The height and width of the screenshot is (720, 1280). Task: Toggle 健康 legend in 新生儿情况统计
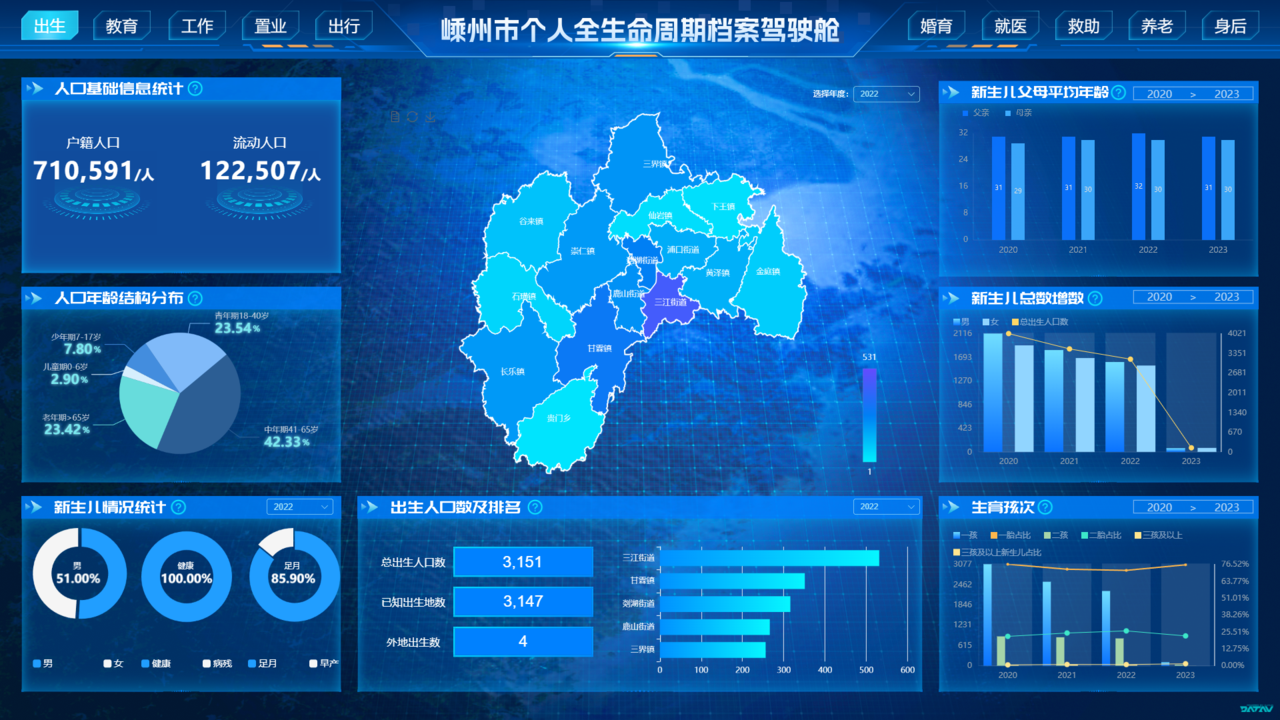[x=157, y=663]
